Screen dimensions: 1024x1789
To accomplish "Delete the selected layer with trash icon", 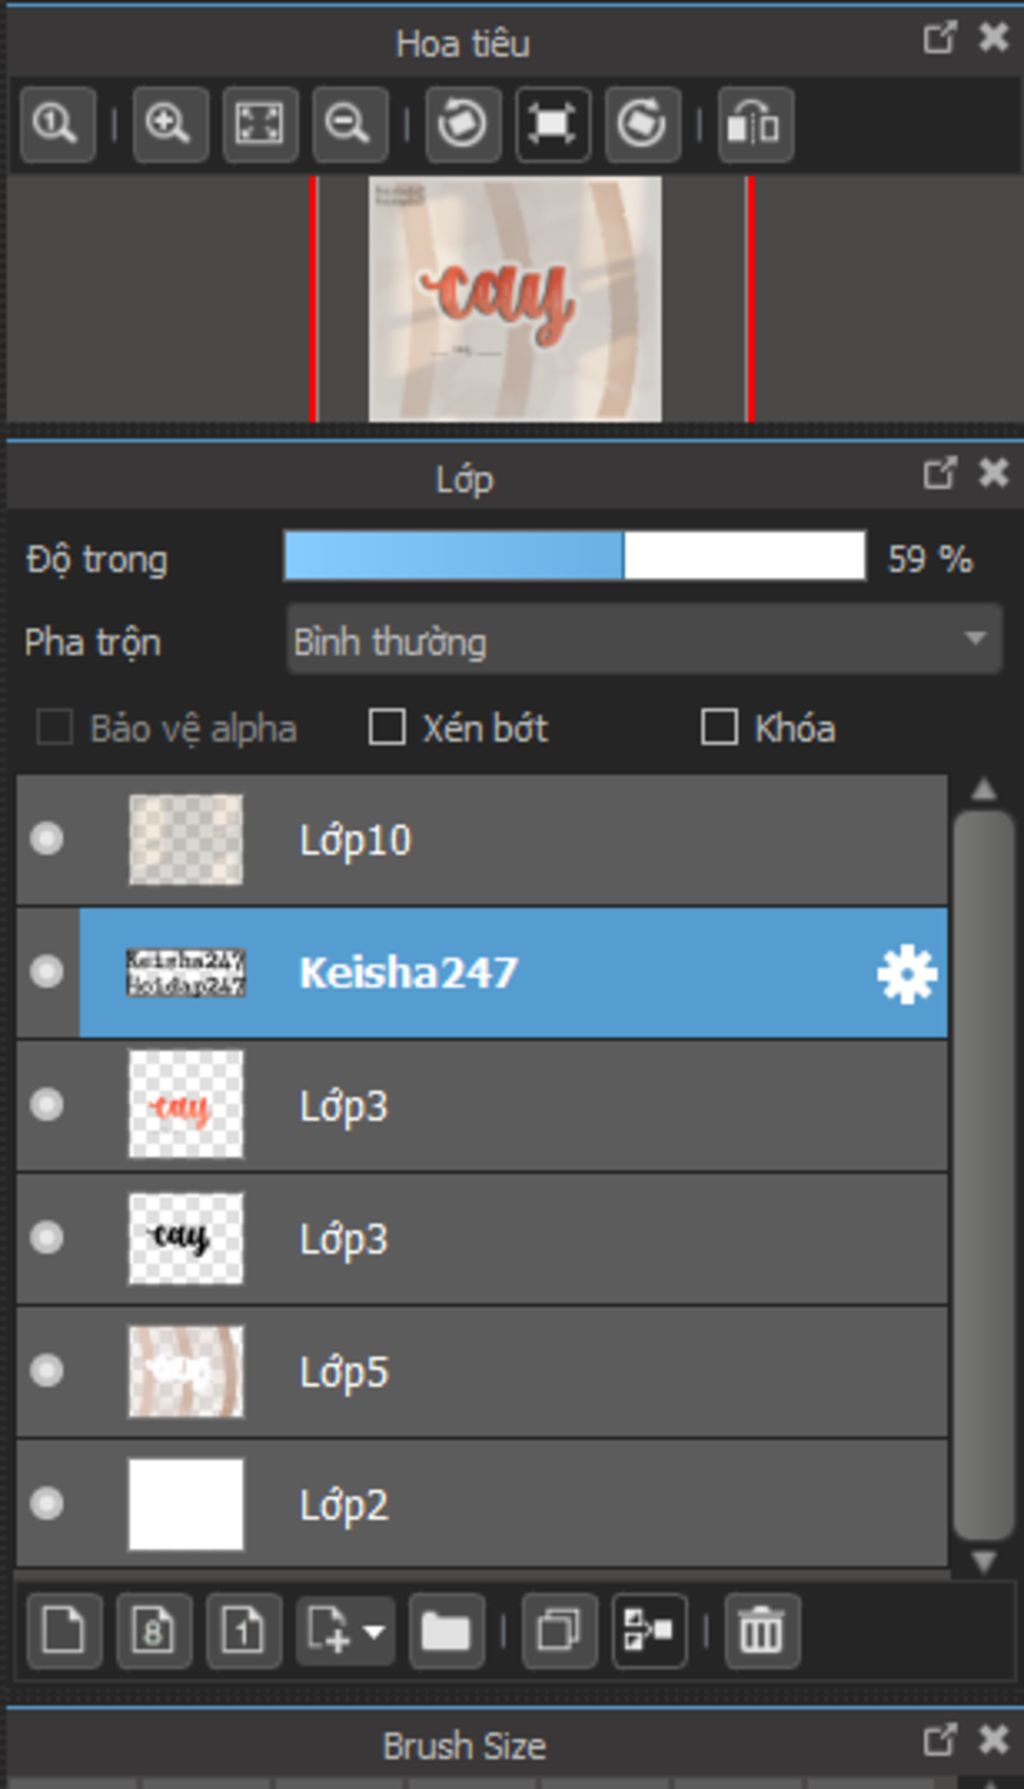I will [761, 1631].
